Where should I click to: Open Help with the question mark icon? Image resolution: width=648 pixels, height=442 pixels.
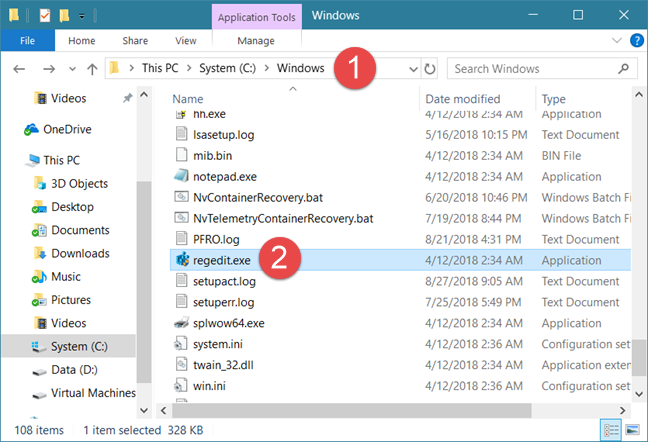637,40
